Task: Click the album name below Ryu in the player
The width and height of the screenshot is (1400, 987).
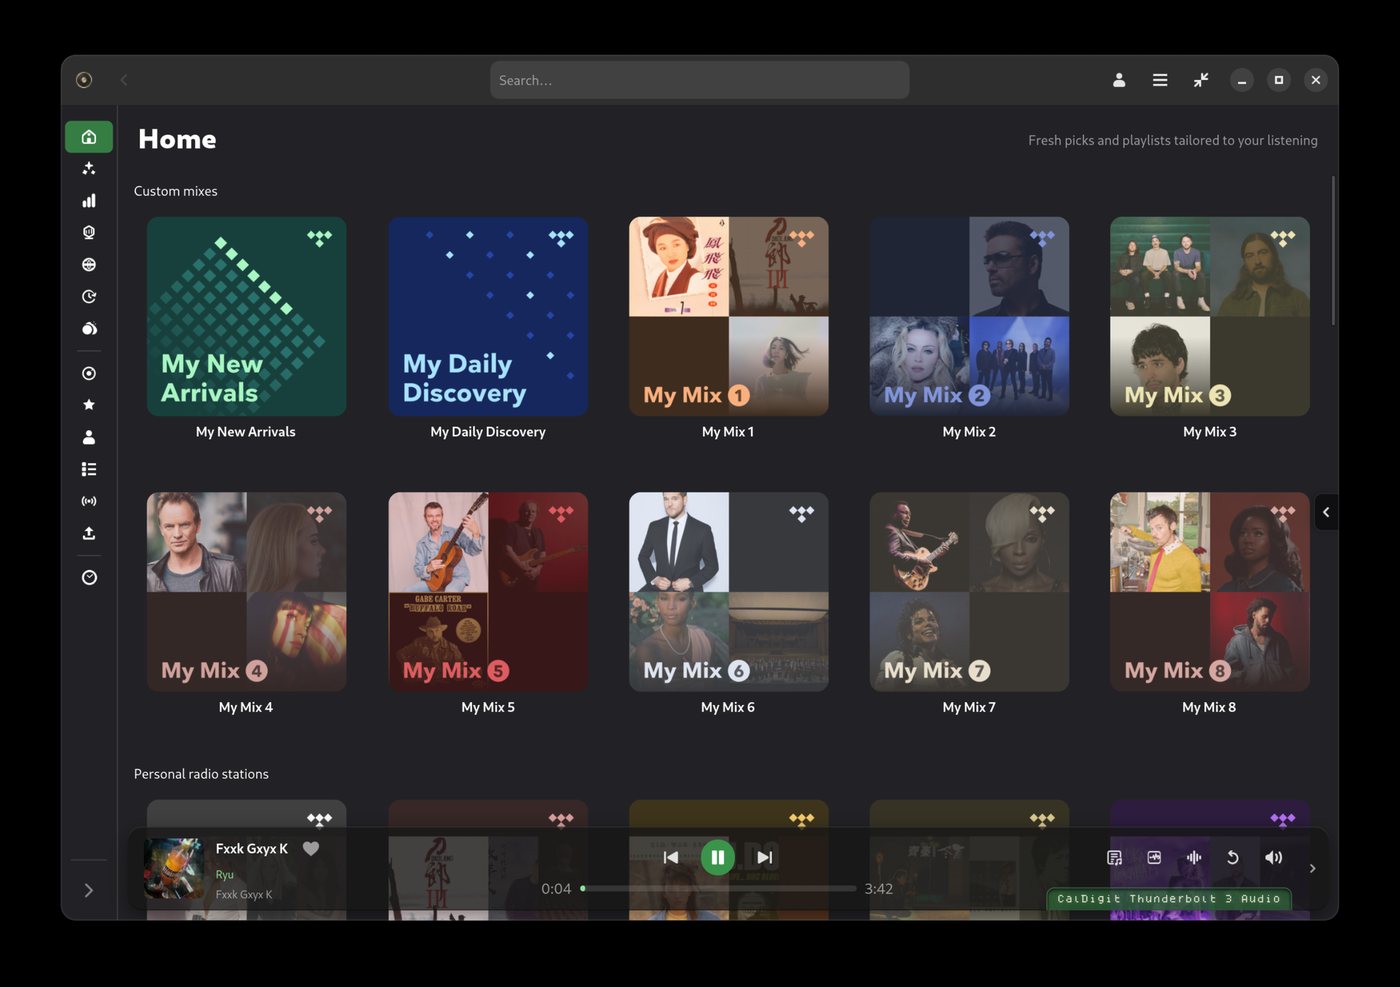Action: pos(244,894)
